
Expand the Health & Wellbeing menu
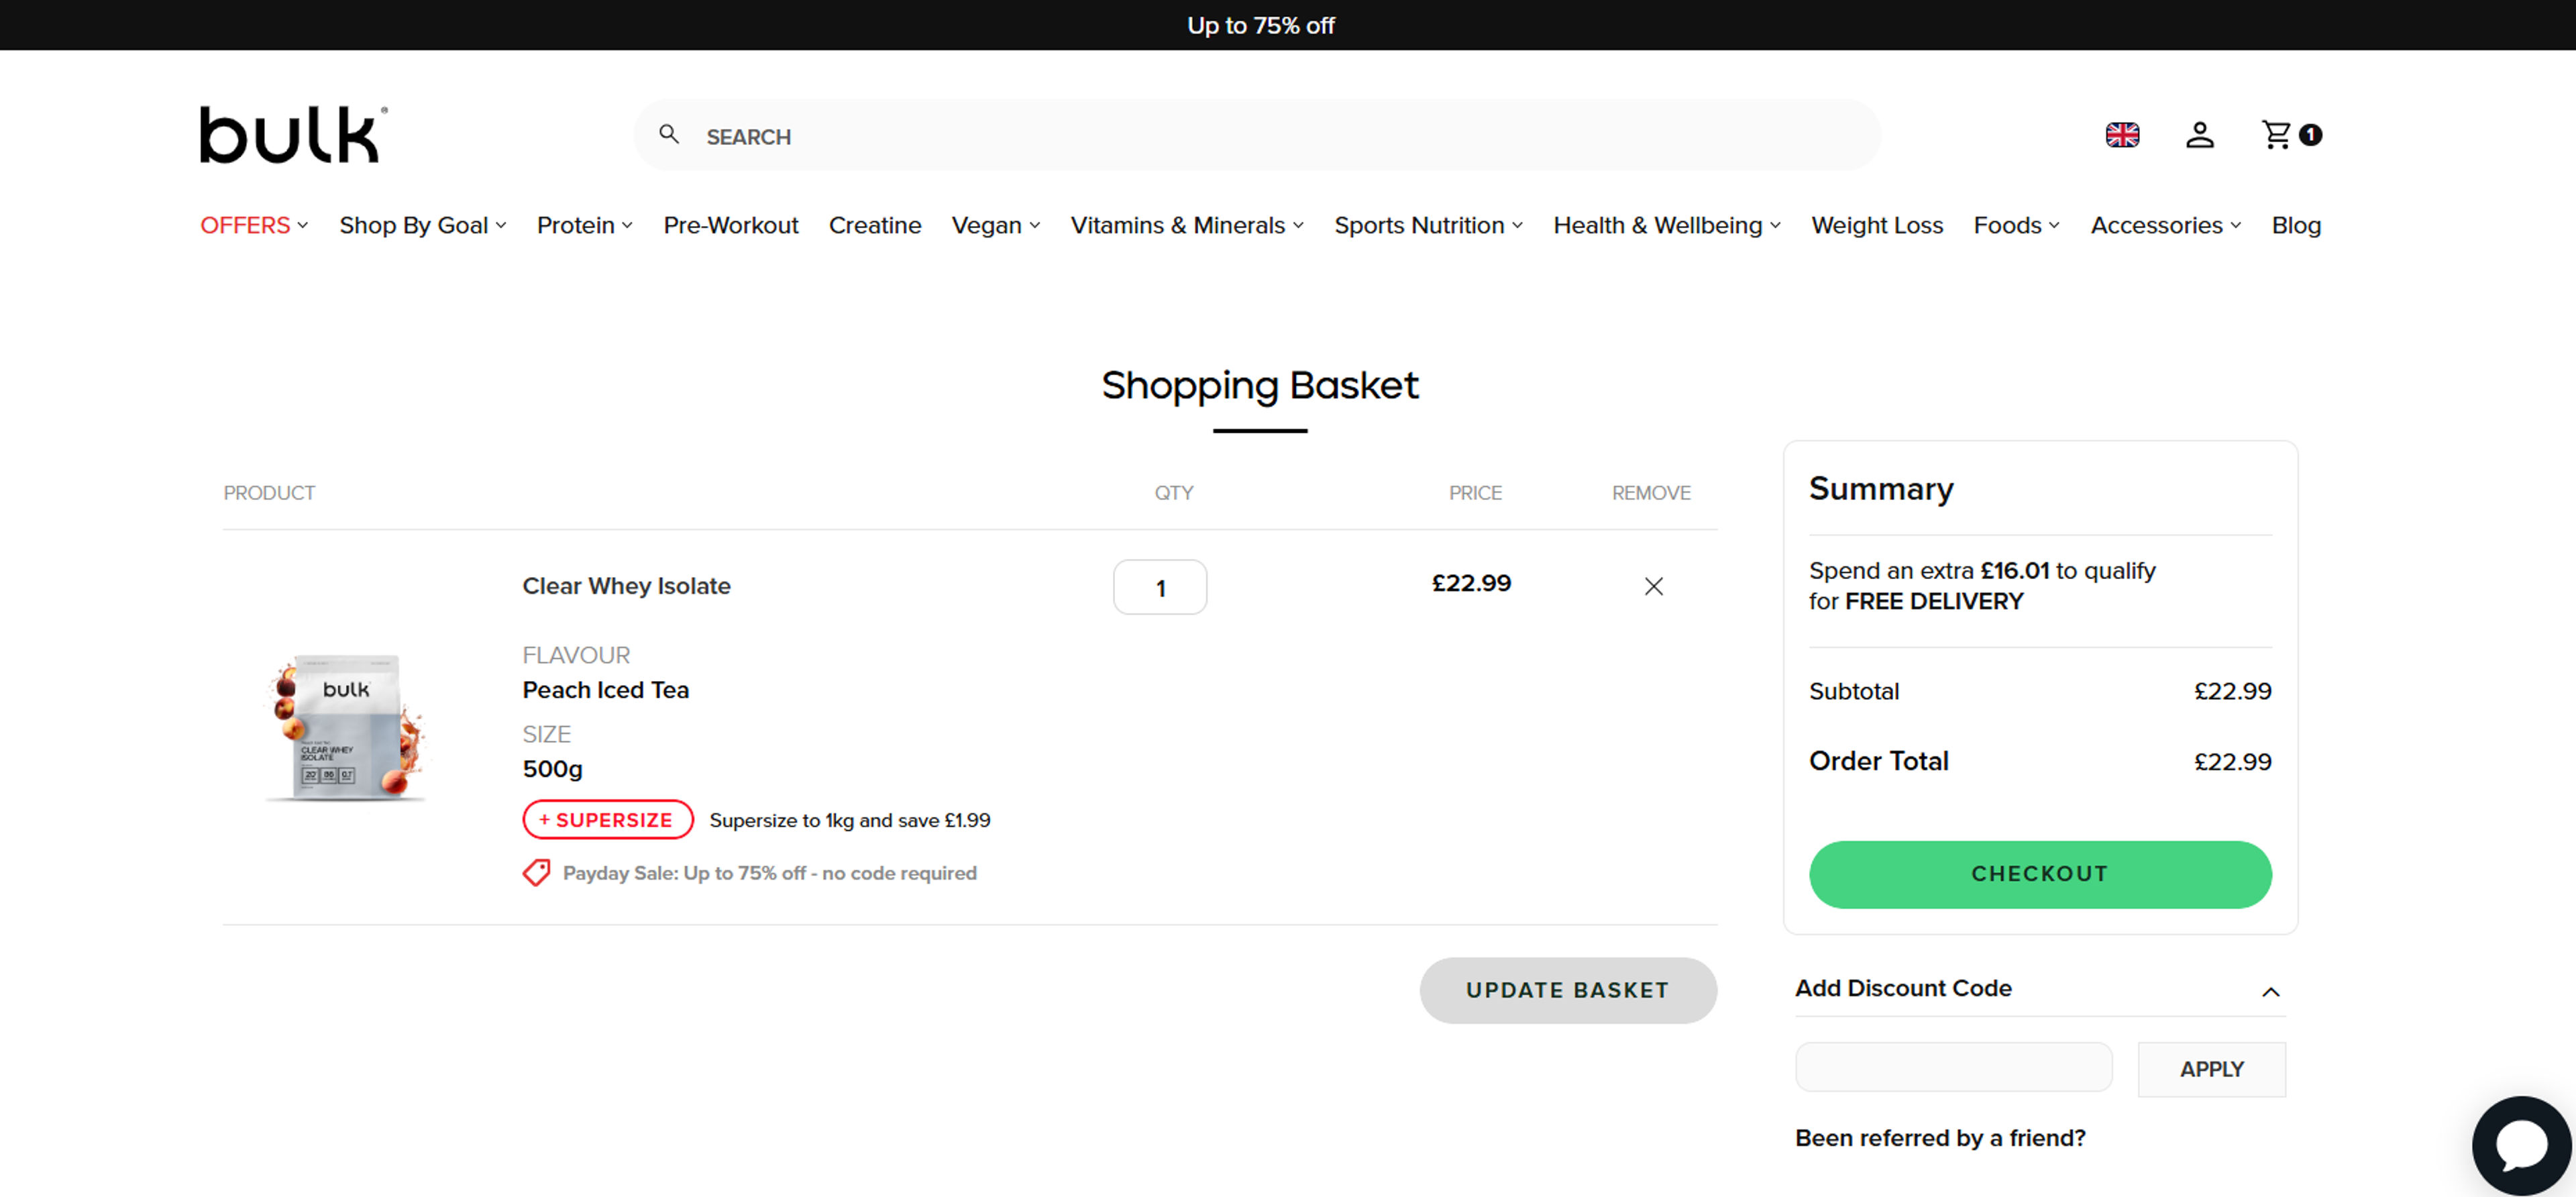point(1666,226)
